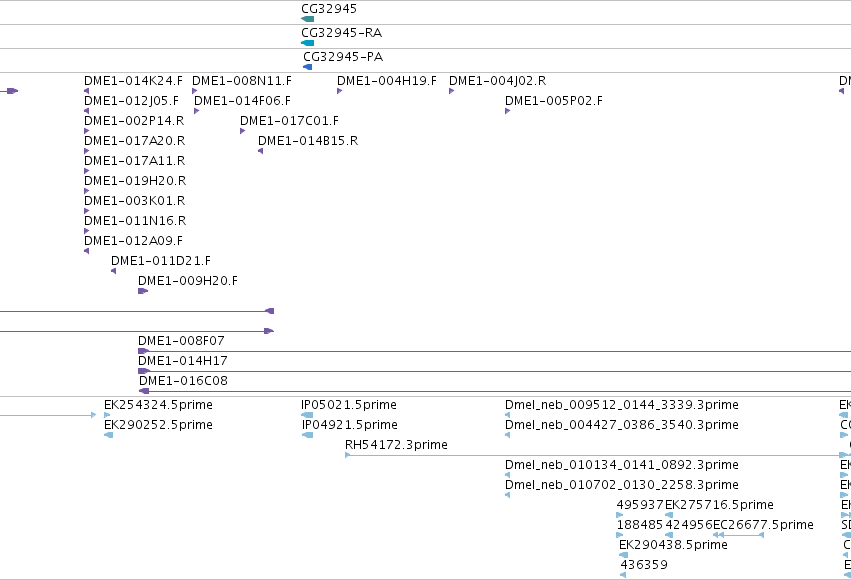851x580 pixels.
Task: Click the 188485 feature label
Action: [x=640, y=525]
